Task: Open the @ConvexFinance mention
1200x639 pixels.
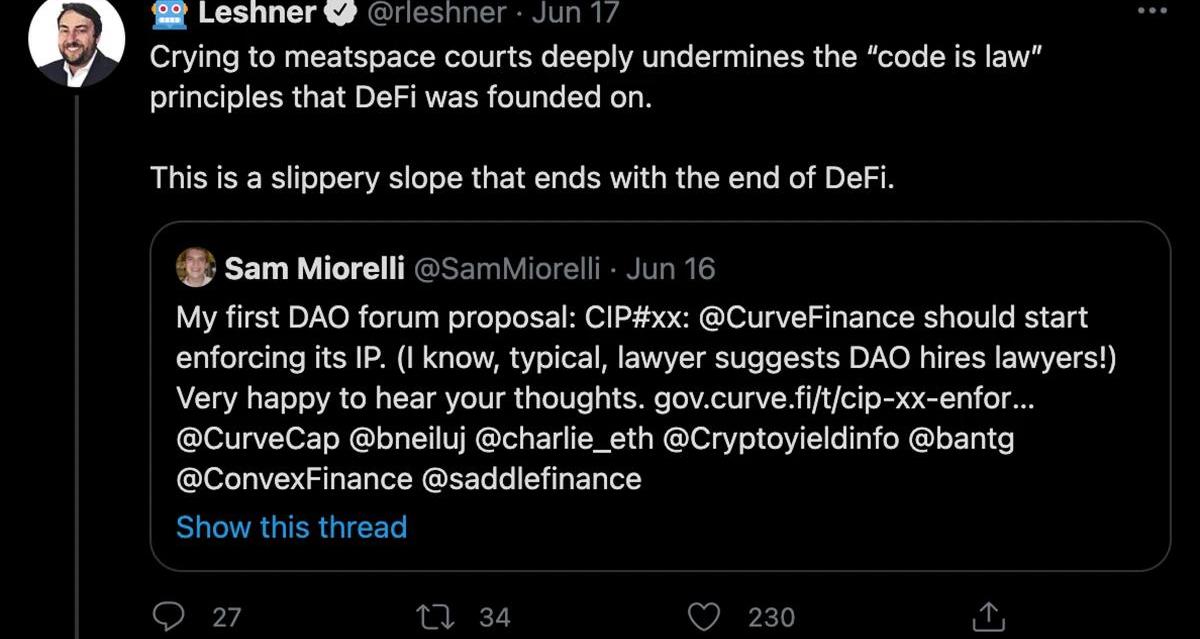Action: [x=294, y=478]
